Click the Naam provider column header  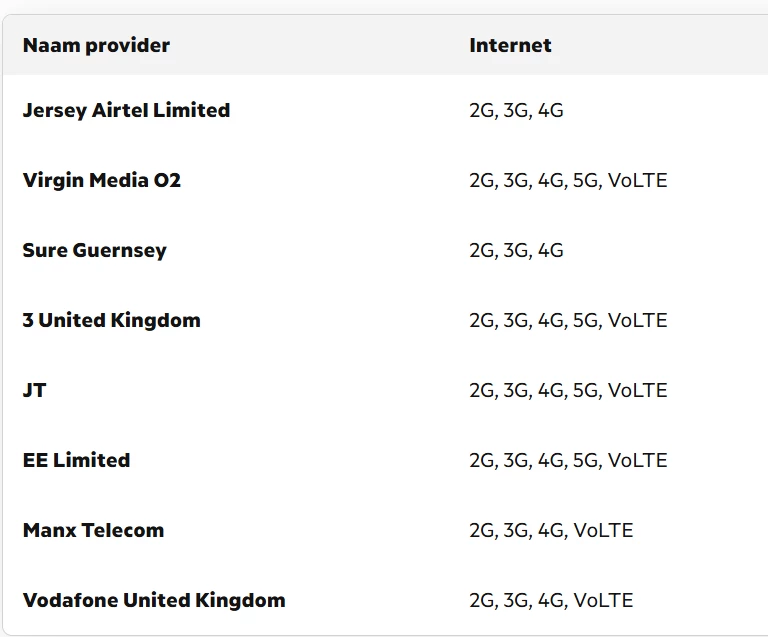(x=96, y=46)
